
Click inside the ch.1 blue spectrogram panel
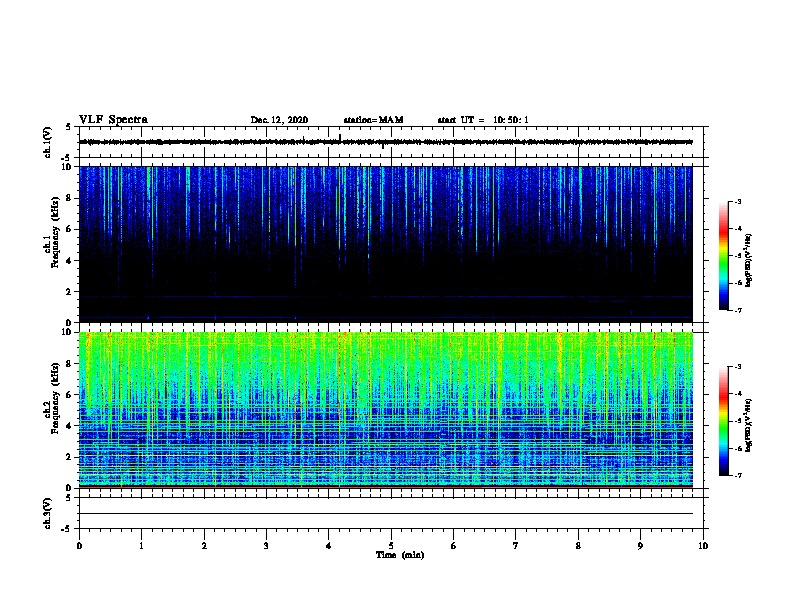click(x=386, y=244)
